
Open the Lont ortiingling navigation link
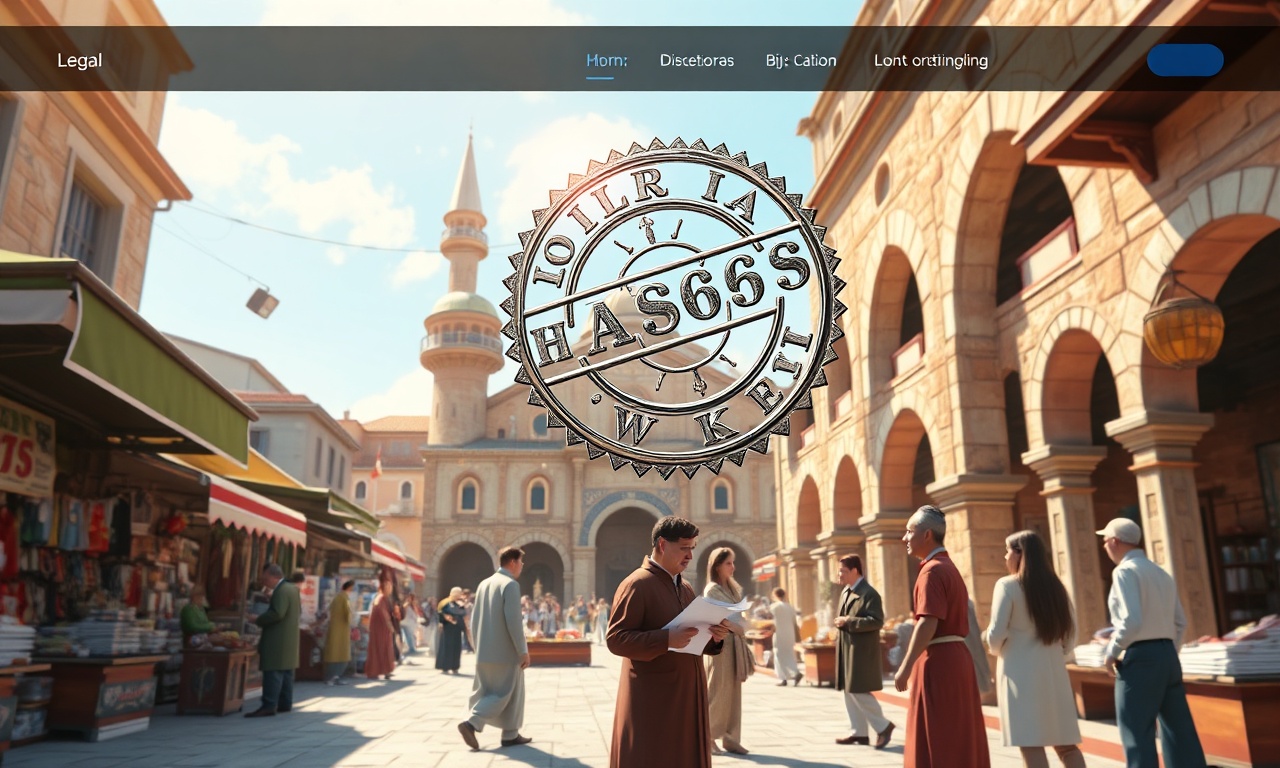click(931, 60)
